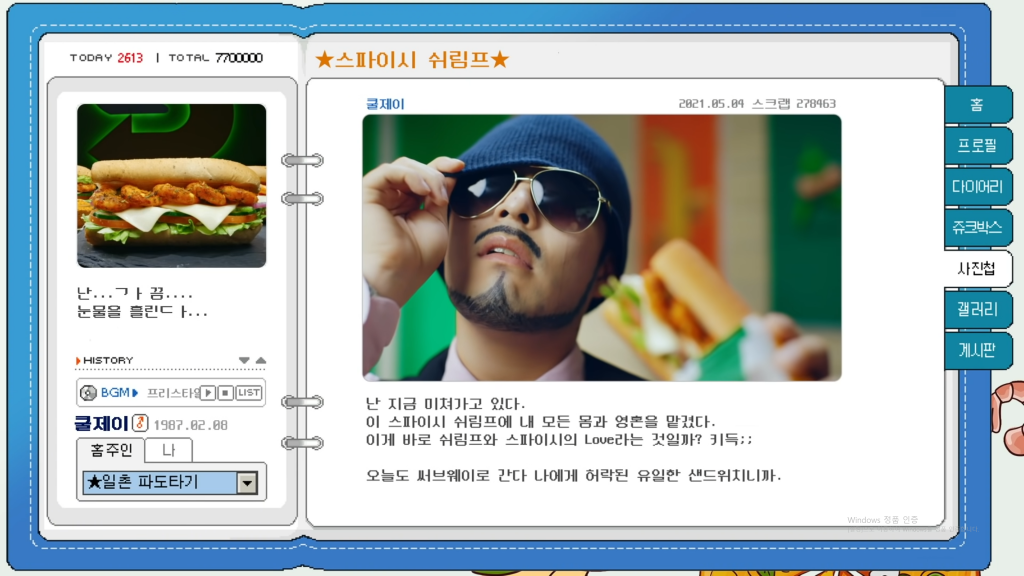Click the post date 2021.05.04
The width and height of the screenshot is (1024, 576).
click(711, 103)
